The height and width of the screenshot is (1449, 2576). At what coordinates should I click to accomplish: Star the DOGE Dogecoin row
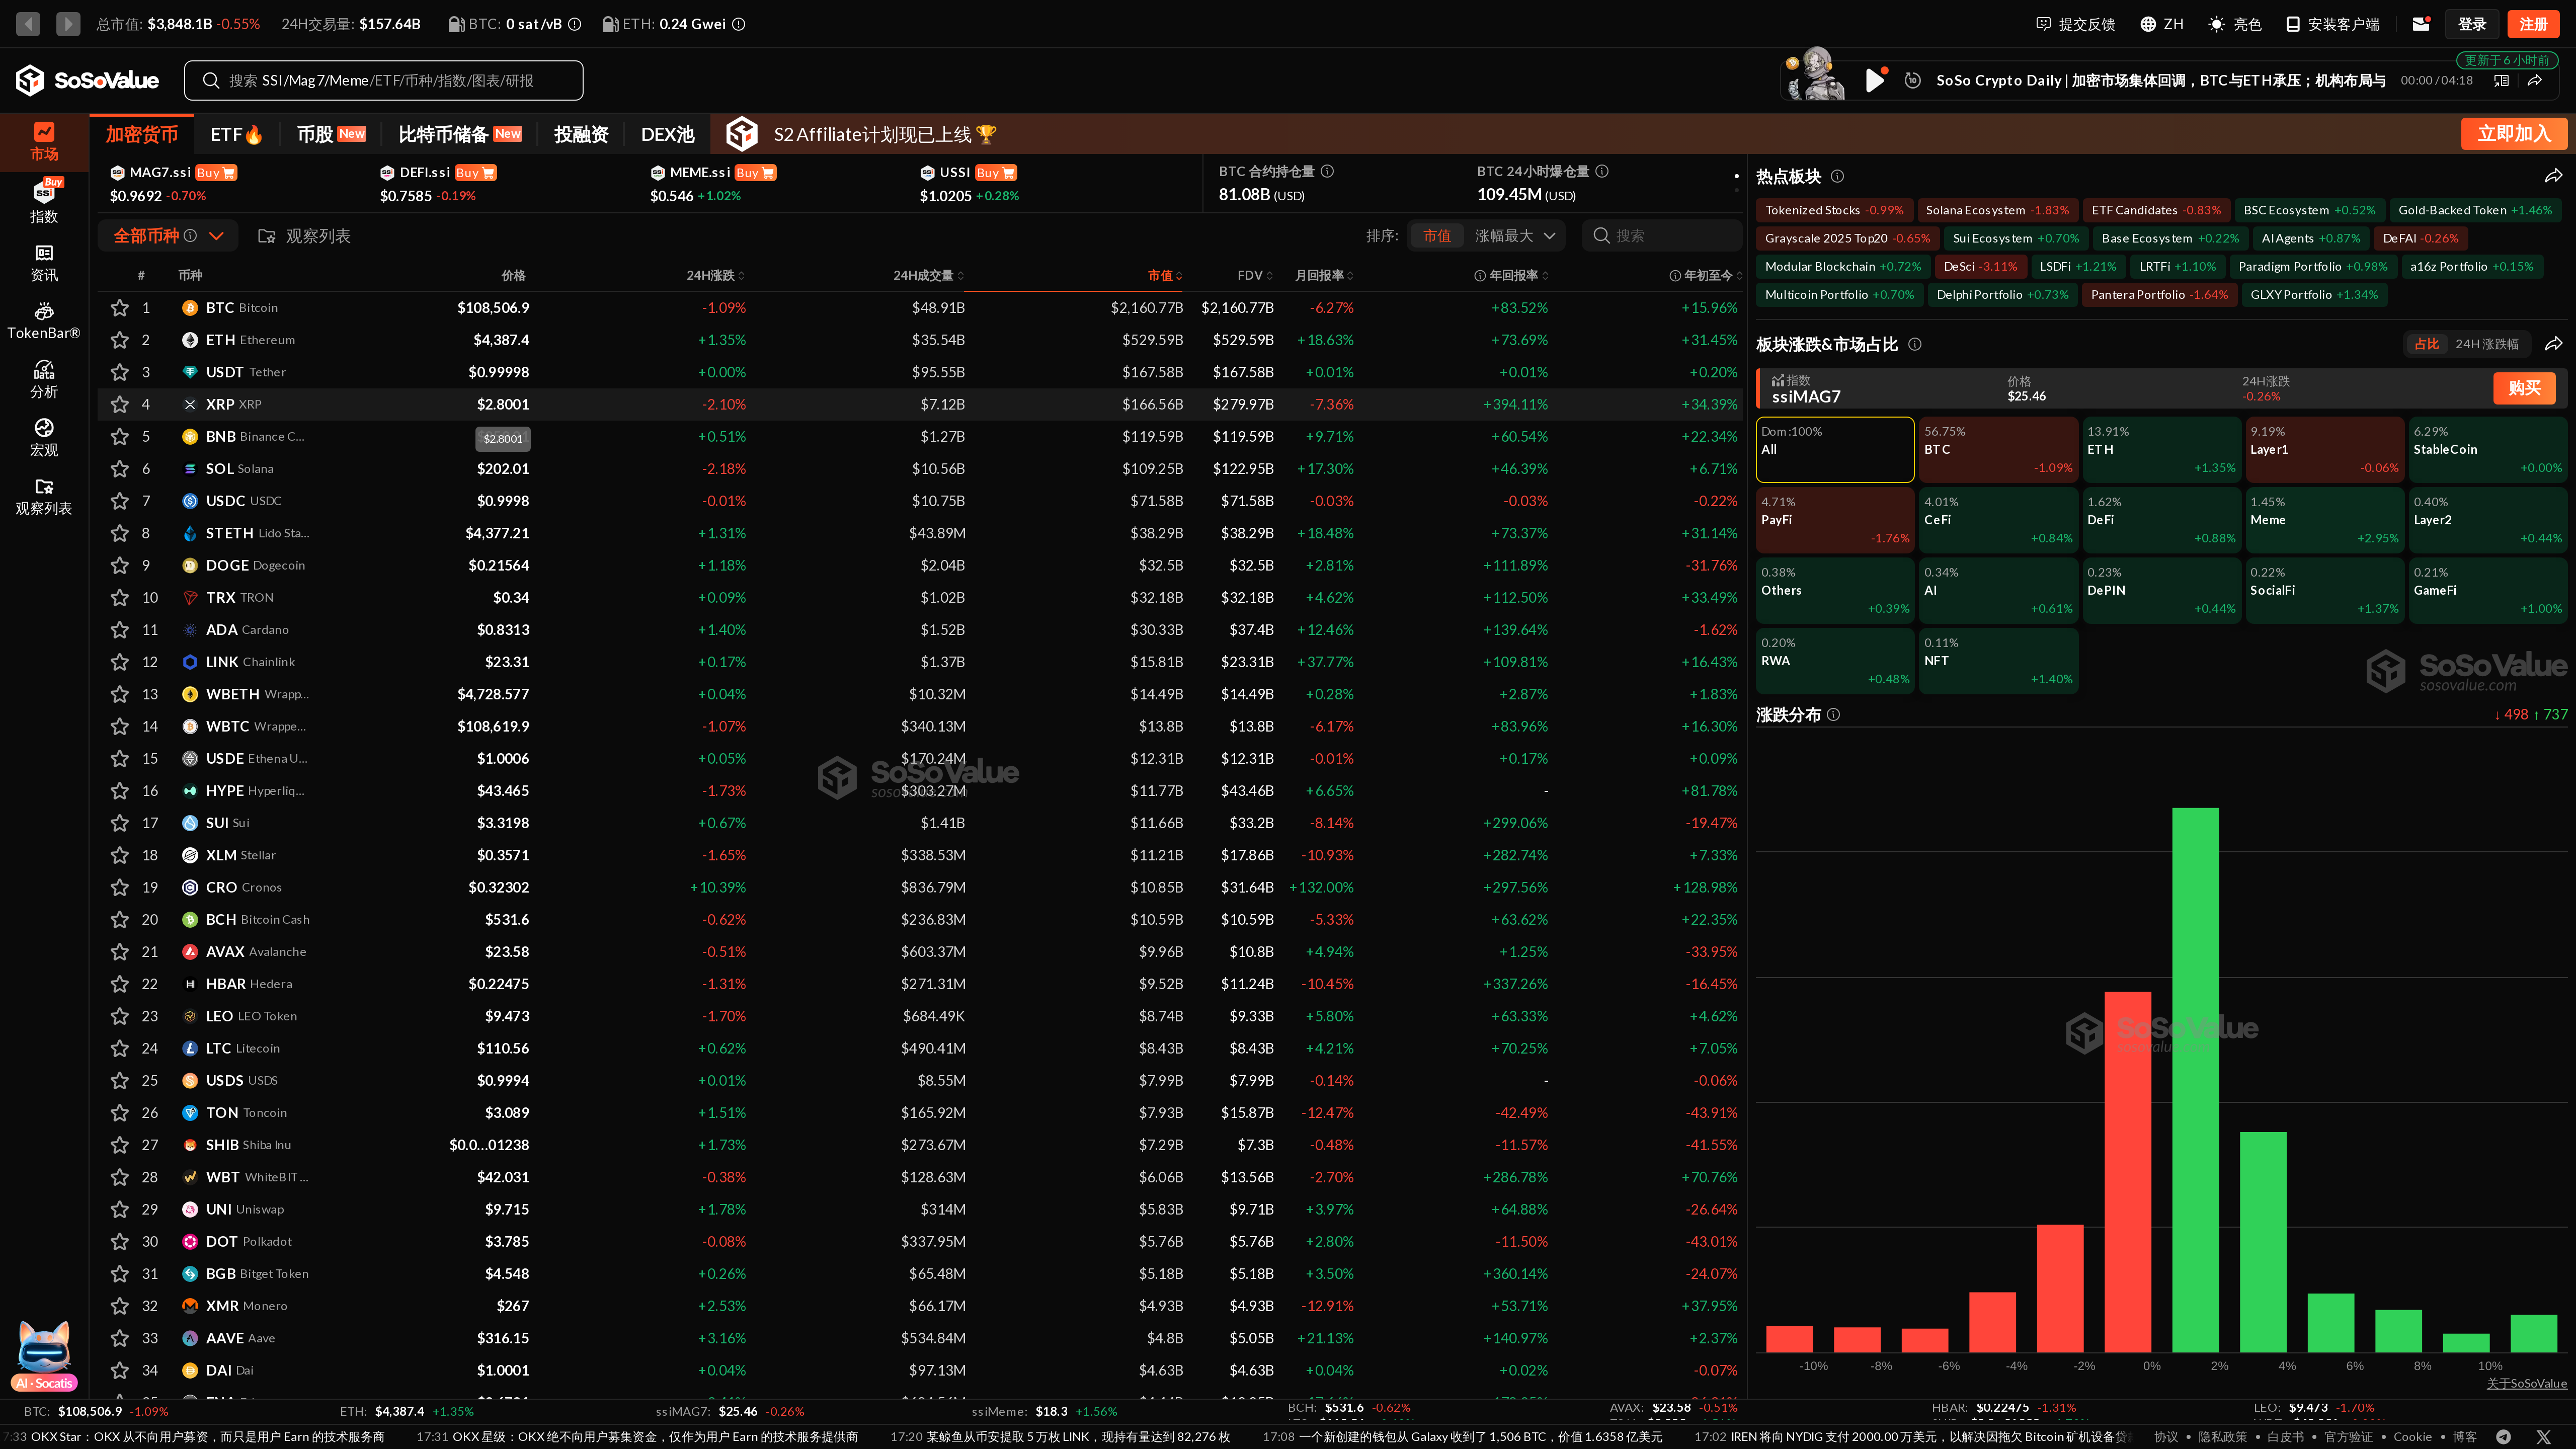120,565
